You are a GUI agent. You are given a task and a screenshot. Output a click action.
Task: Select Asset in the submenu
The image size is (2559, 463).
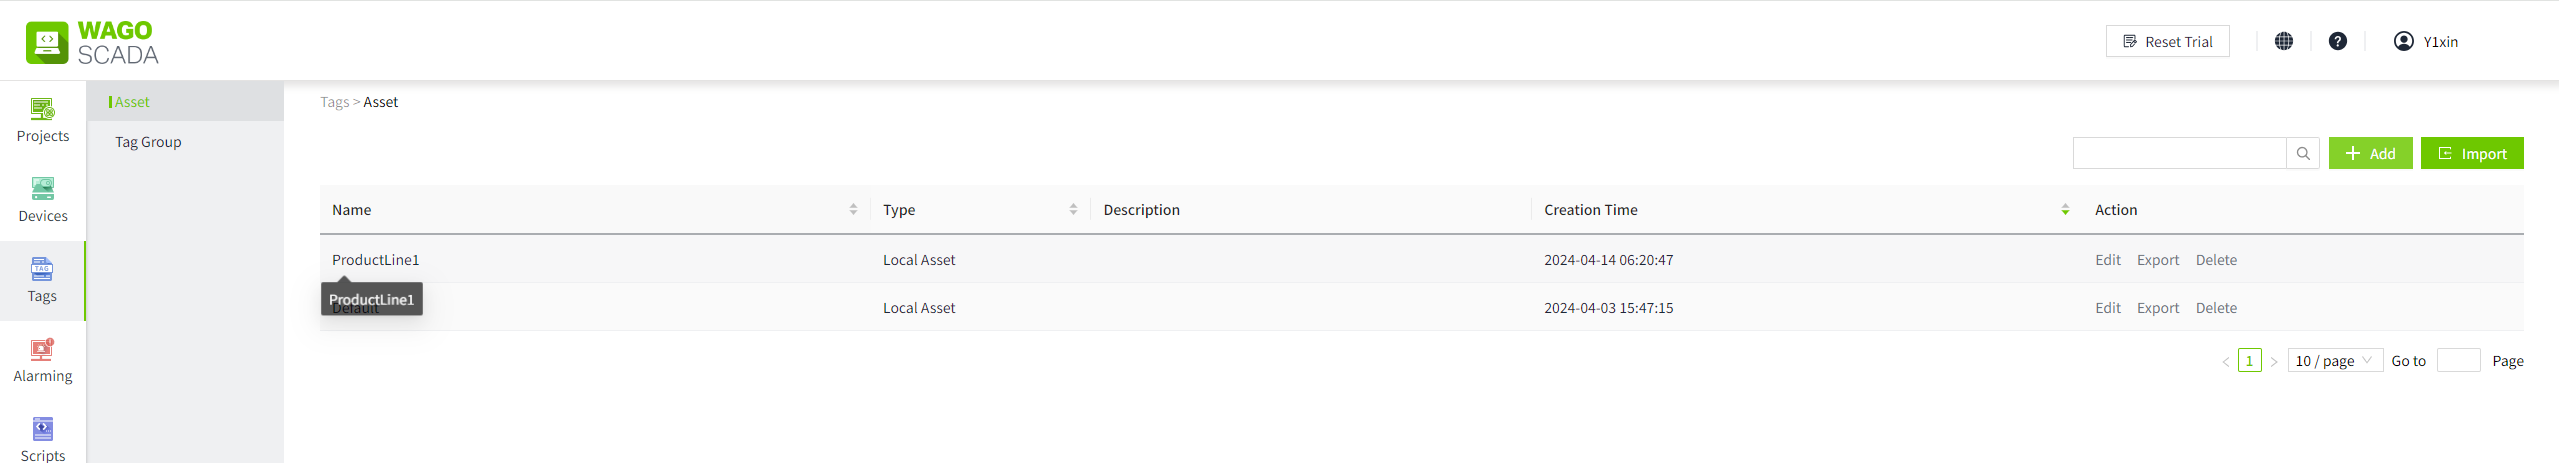coord(132,102)
